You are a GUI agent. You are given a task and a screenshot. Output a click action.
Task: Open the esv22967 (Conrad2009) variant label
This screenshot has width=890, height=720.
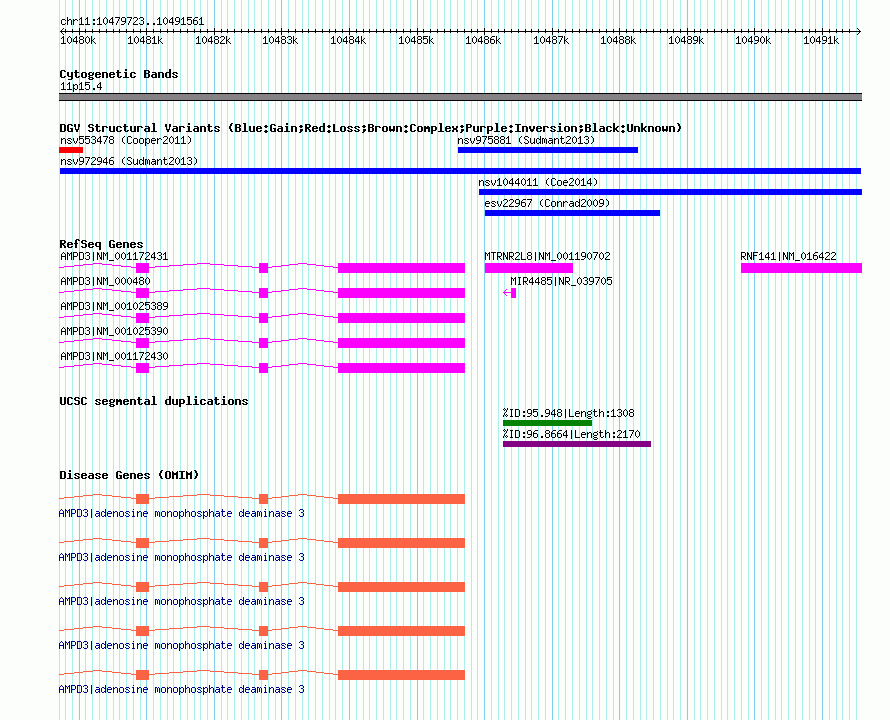(x=547, y=203)
